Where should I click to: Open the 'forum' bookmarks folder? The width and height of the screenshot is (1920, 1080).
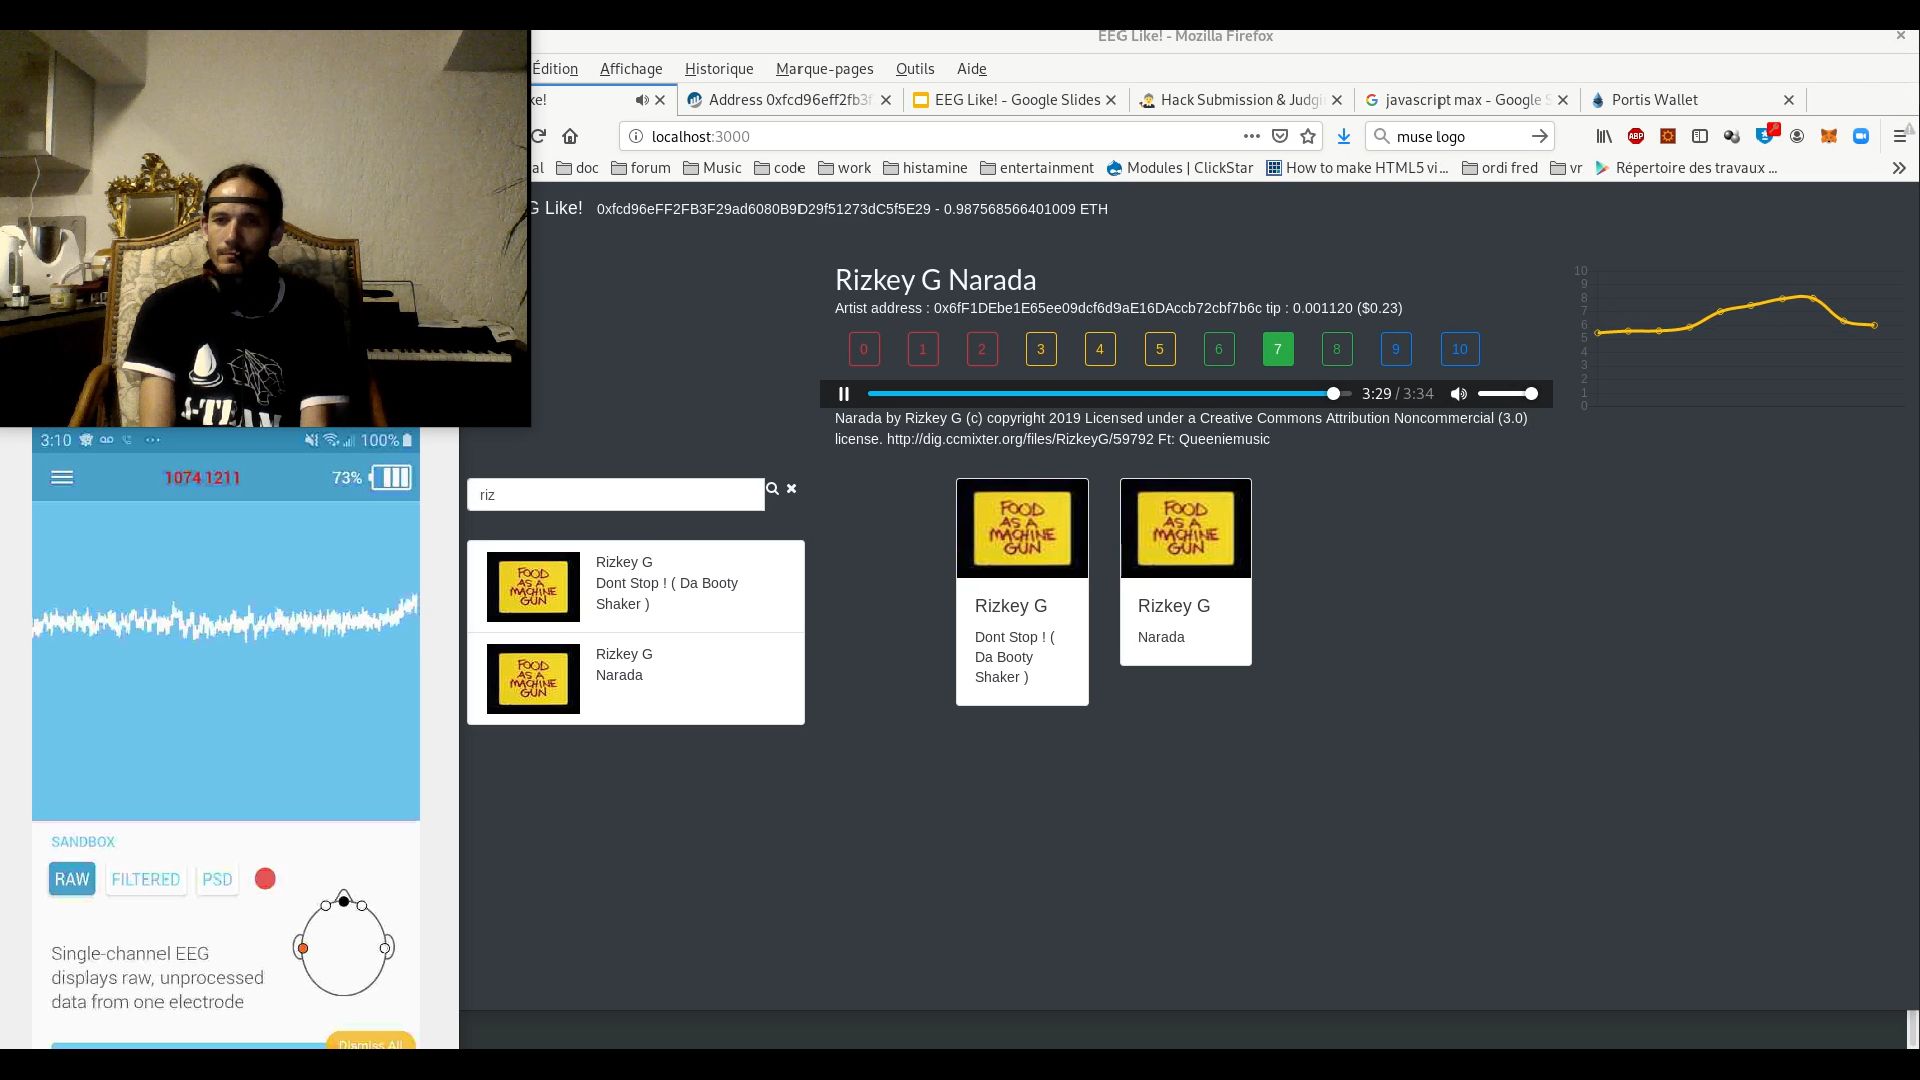pyautogui.click(x=640, y=168)
